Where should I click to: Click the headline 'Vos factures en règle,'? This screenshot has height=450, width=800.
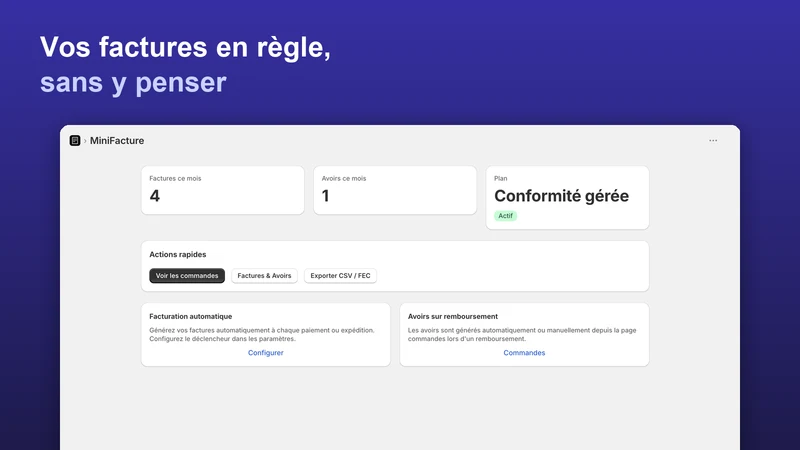click(x=185, y=47)
